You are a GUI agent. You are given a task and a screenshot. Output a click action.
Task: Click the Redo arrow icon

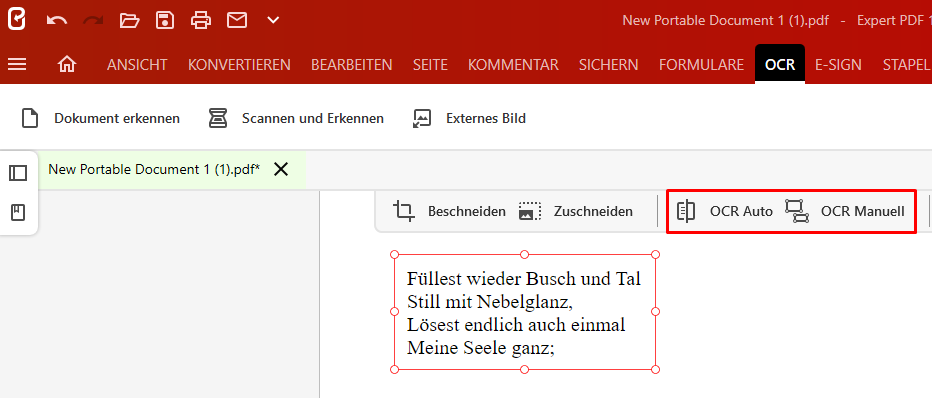point(93,21)
